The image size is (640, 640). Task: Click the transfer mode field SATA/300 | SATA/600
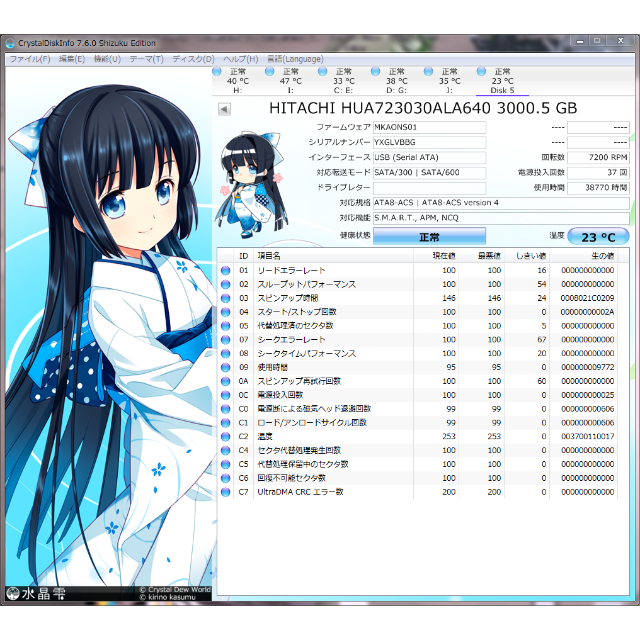click(429, 173)
